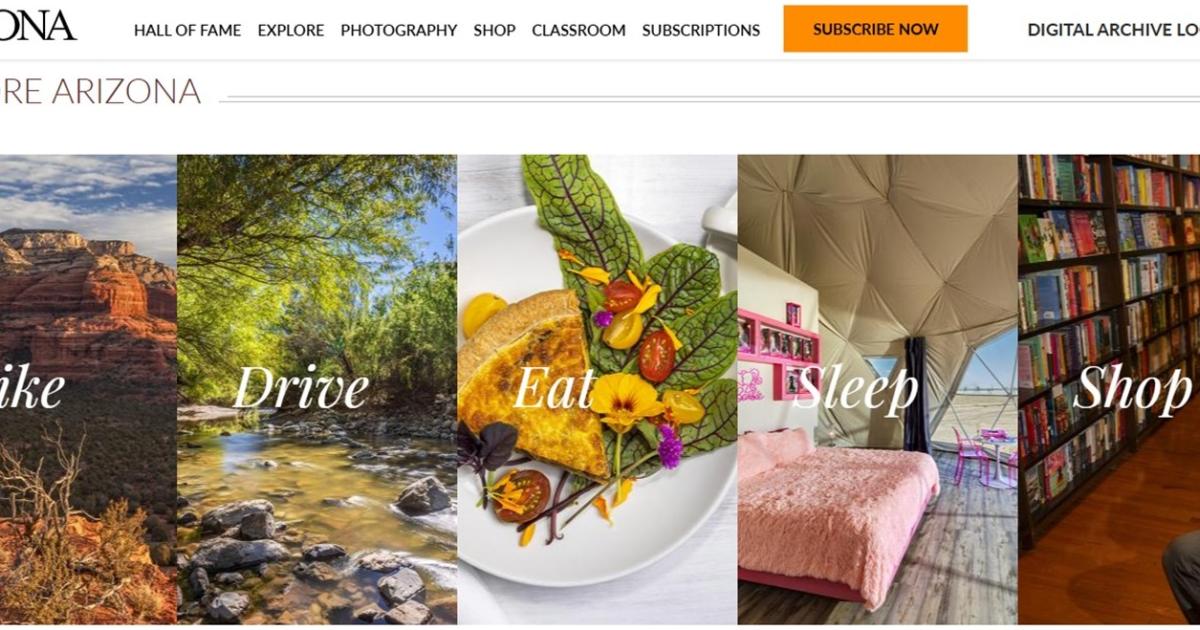This screenshot has width=1200, height=630.
Task: Open the Classroom navigation link
Action: [579, 30]
